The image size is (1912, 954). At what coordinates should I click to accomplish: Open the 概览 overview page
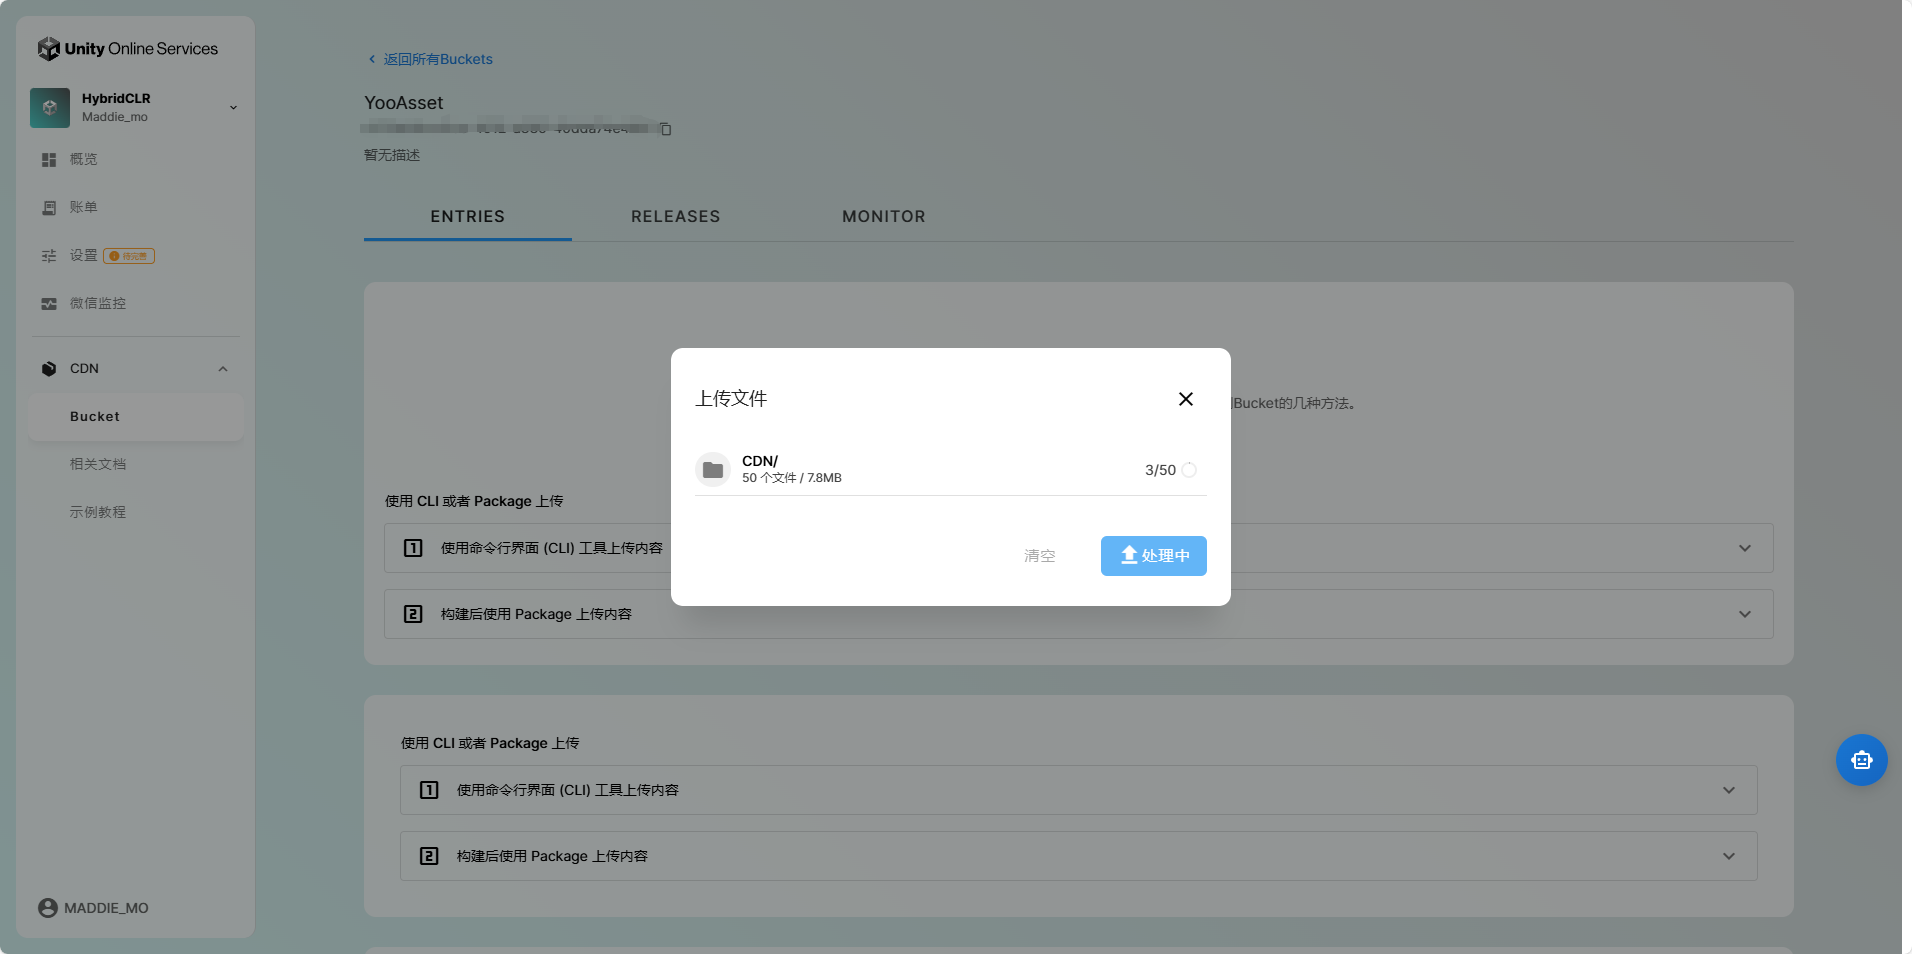click(83, 159)
